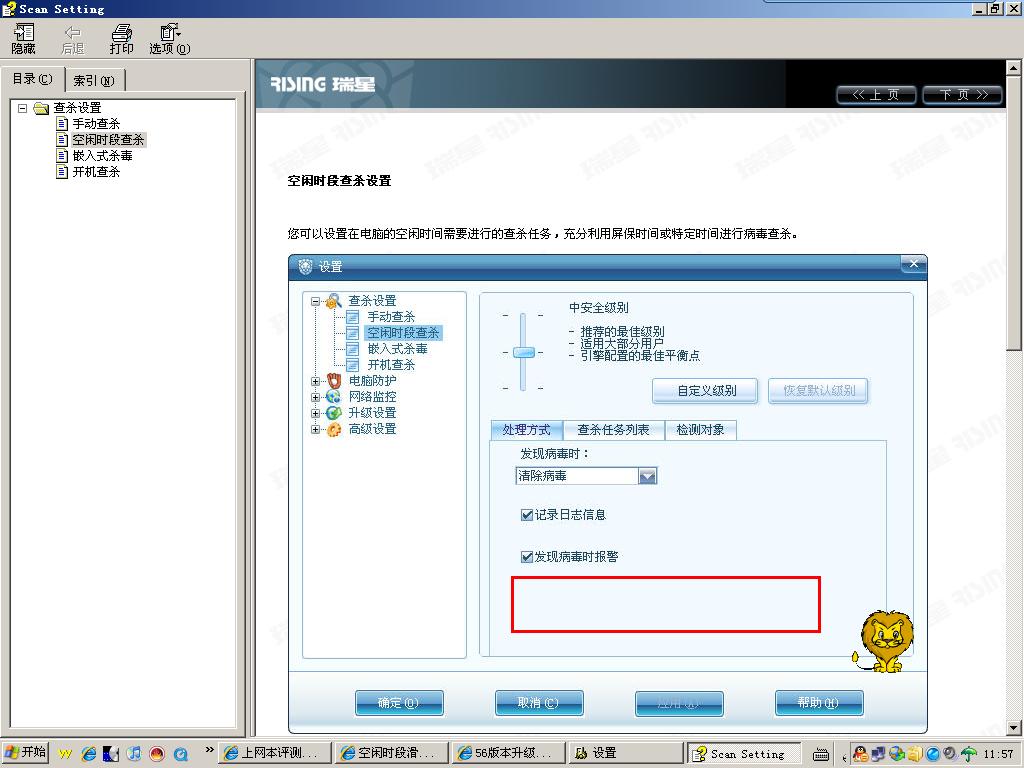Click the help pane scrollbar down arrow
The height and width of the screenshot is (768, 1024).
tap(1013, 728)
